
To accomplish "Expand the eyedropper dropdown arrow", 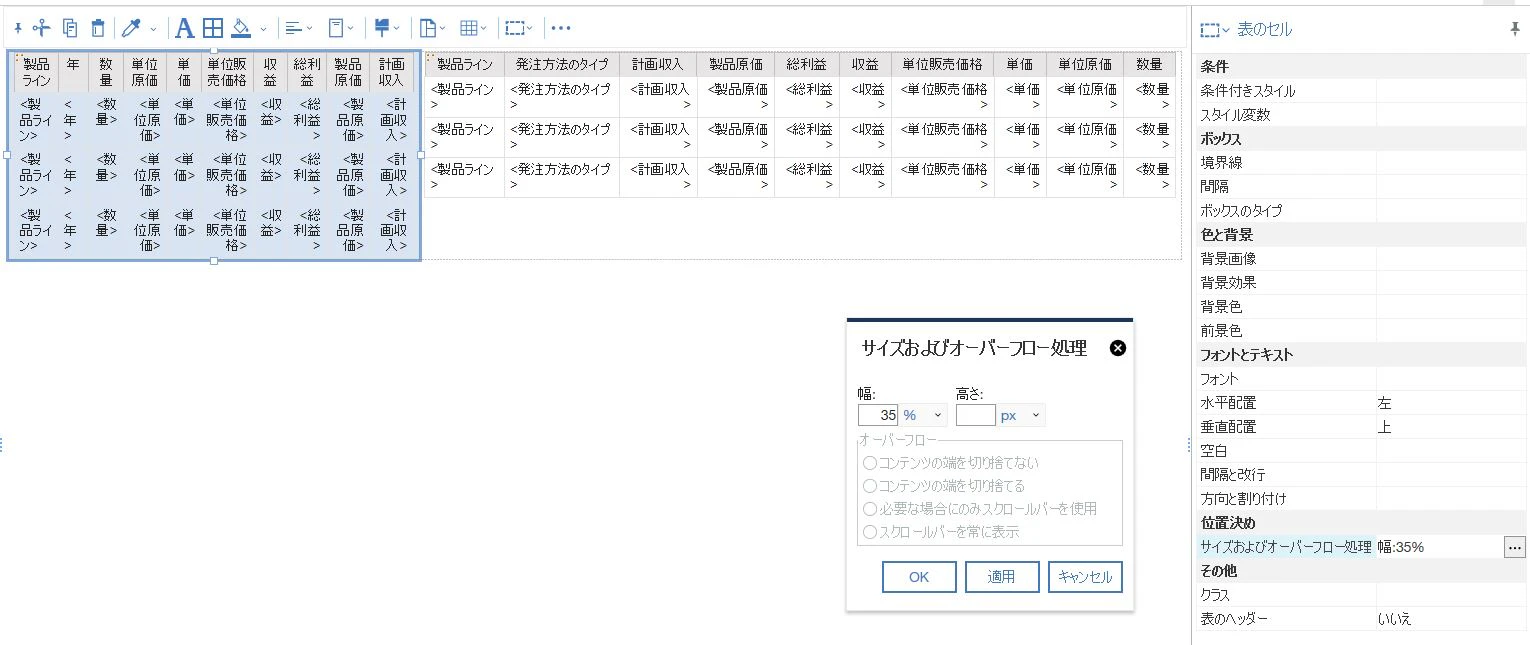I will [153, 29].
